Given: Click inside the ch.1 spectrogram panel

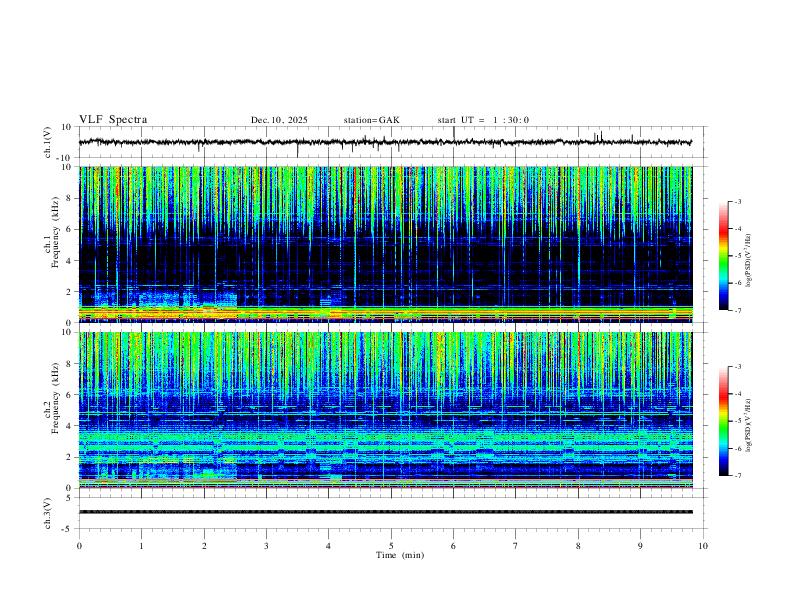Looking at the screenshot, I should point(386,244).
